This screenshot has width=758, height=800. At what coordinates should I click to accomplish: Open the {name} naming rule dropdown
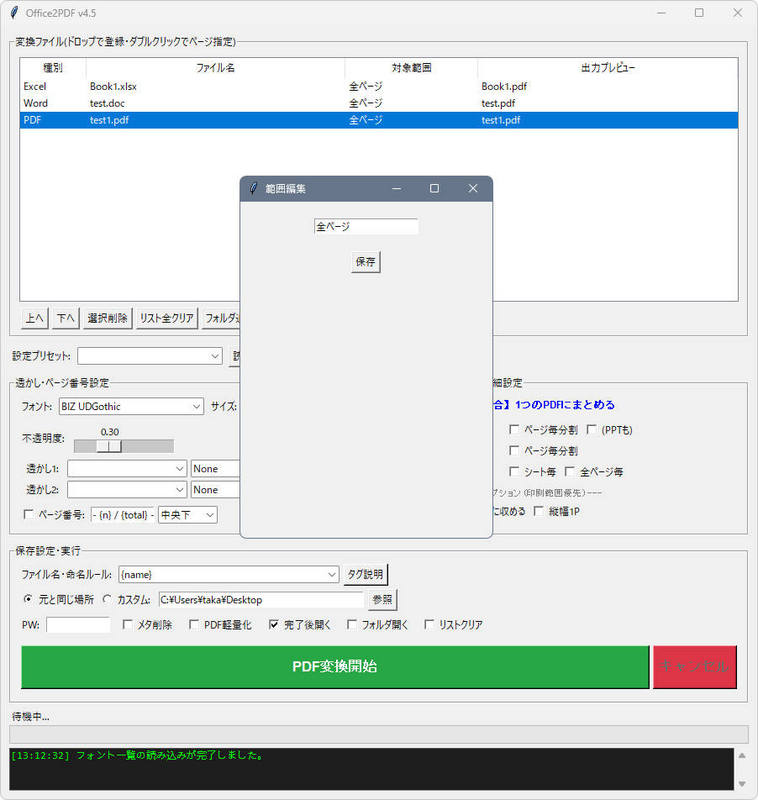332,574
